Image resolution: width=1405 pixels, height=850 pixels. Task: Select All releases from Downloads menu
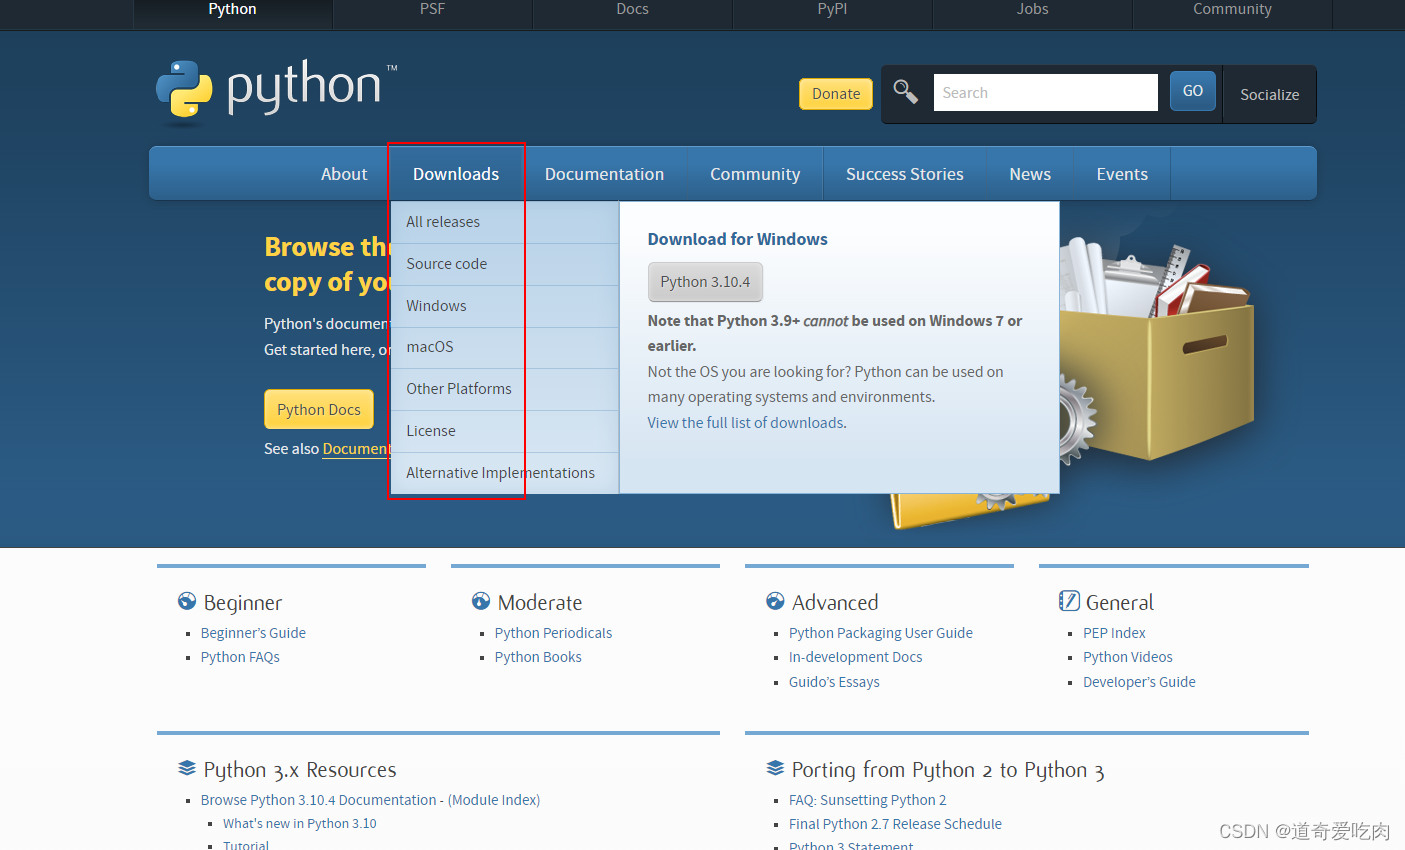(505, 222)
